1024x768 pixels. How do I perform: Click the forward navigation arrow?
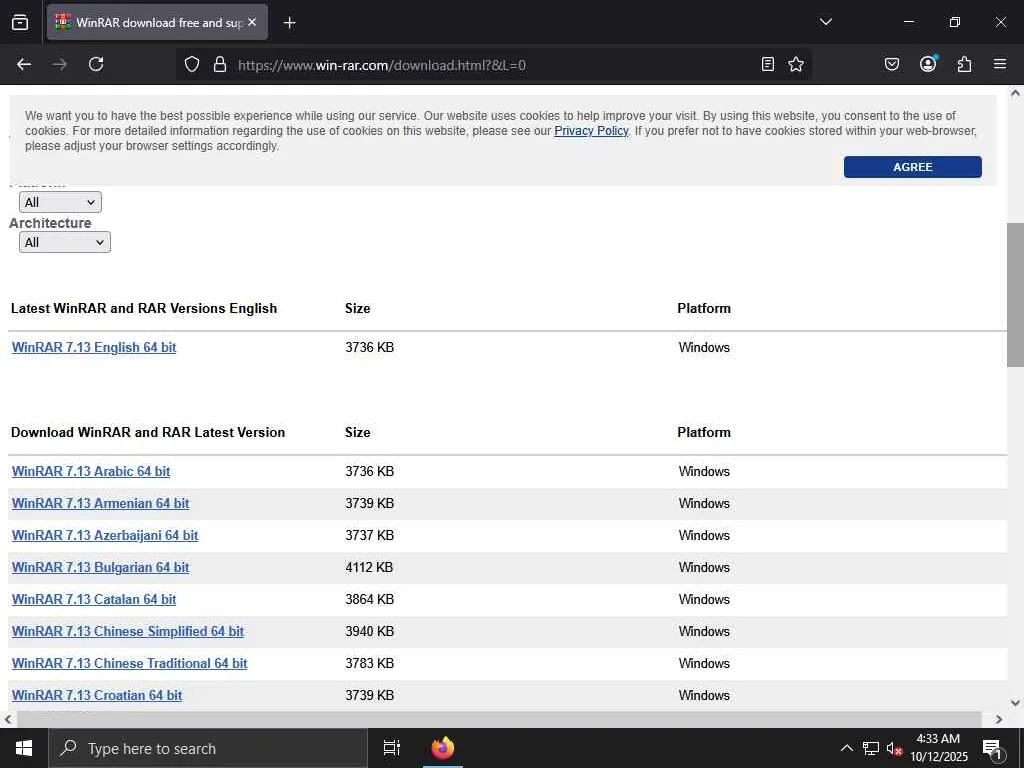pyautogui.click(x=59, y=64)
